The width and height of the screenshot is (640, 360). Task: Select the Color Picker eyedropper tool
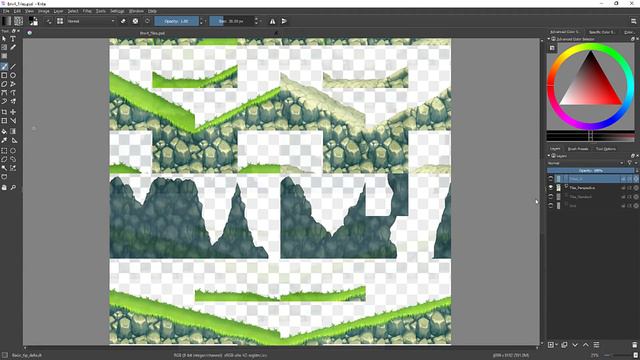tap(4, 140)
